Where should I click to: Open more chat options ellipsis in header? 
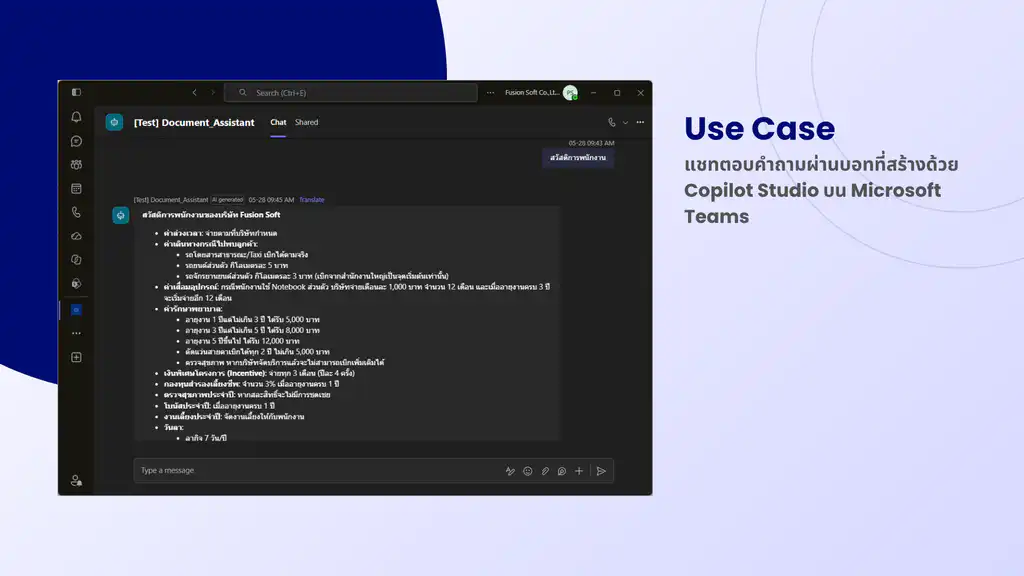pos(640,122)
